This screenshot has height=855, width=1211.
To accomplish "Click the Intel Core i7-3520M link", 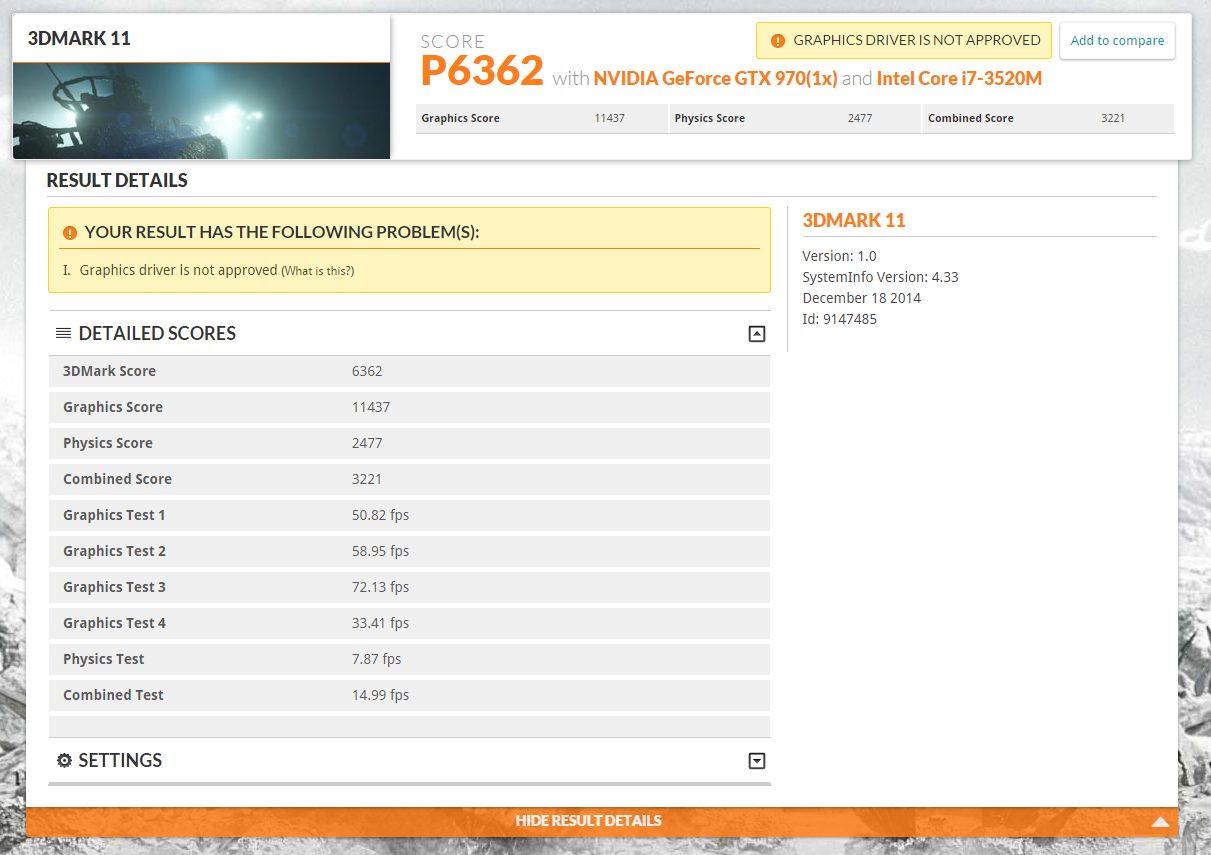I will pyautogui.click(x=959, y=78).
